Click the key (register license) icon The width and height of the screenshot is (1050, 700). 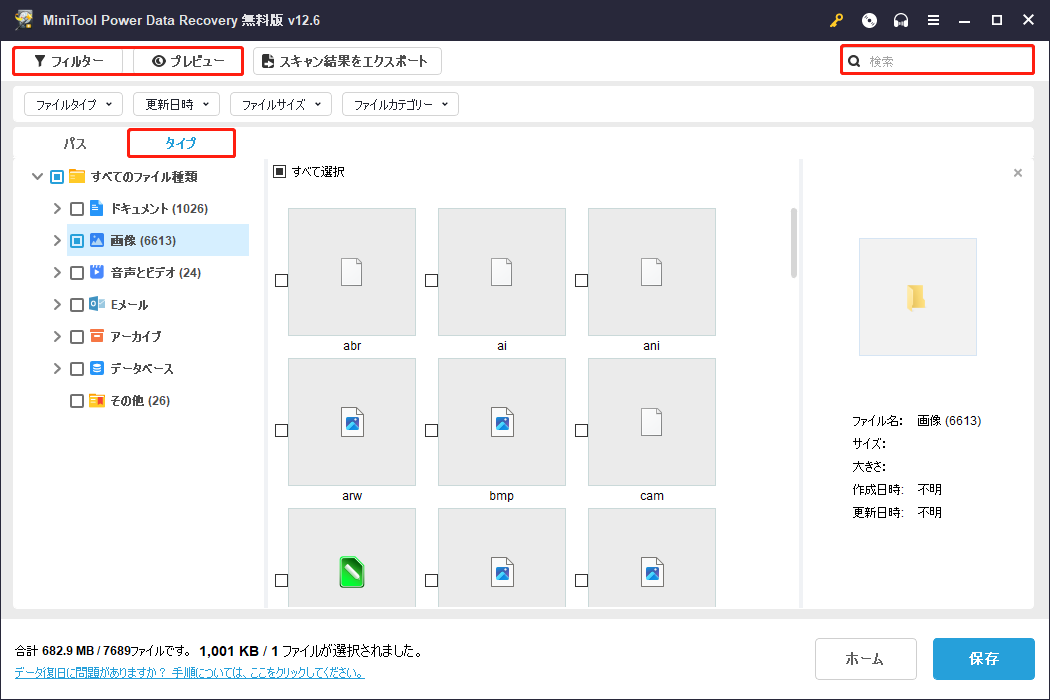(x=836, y=20)
